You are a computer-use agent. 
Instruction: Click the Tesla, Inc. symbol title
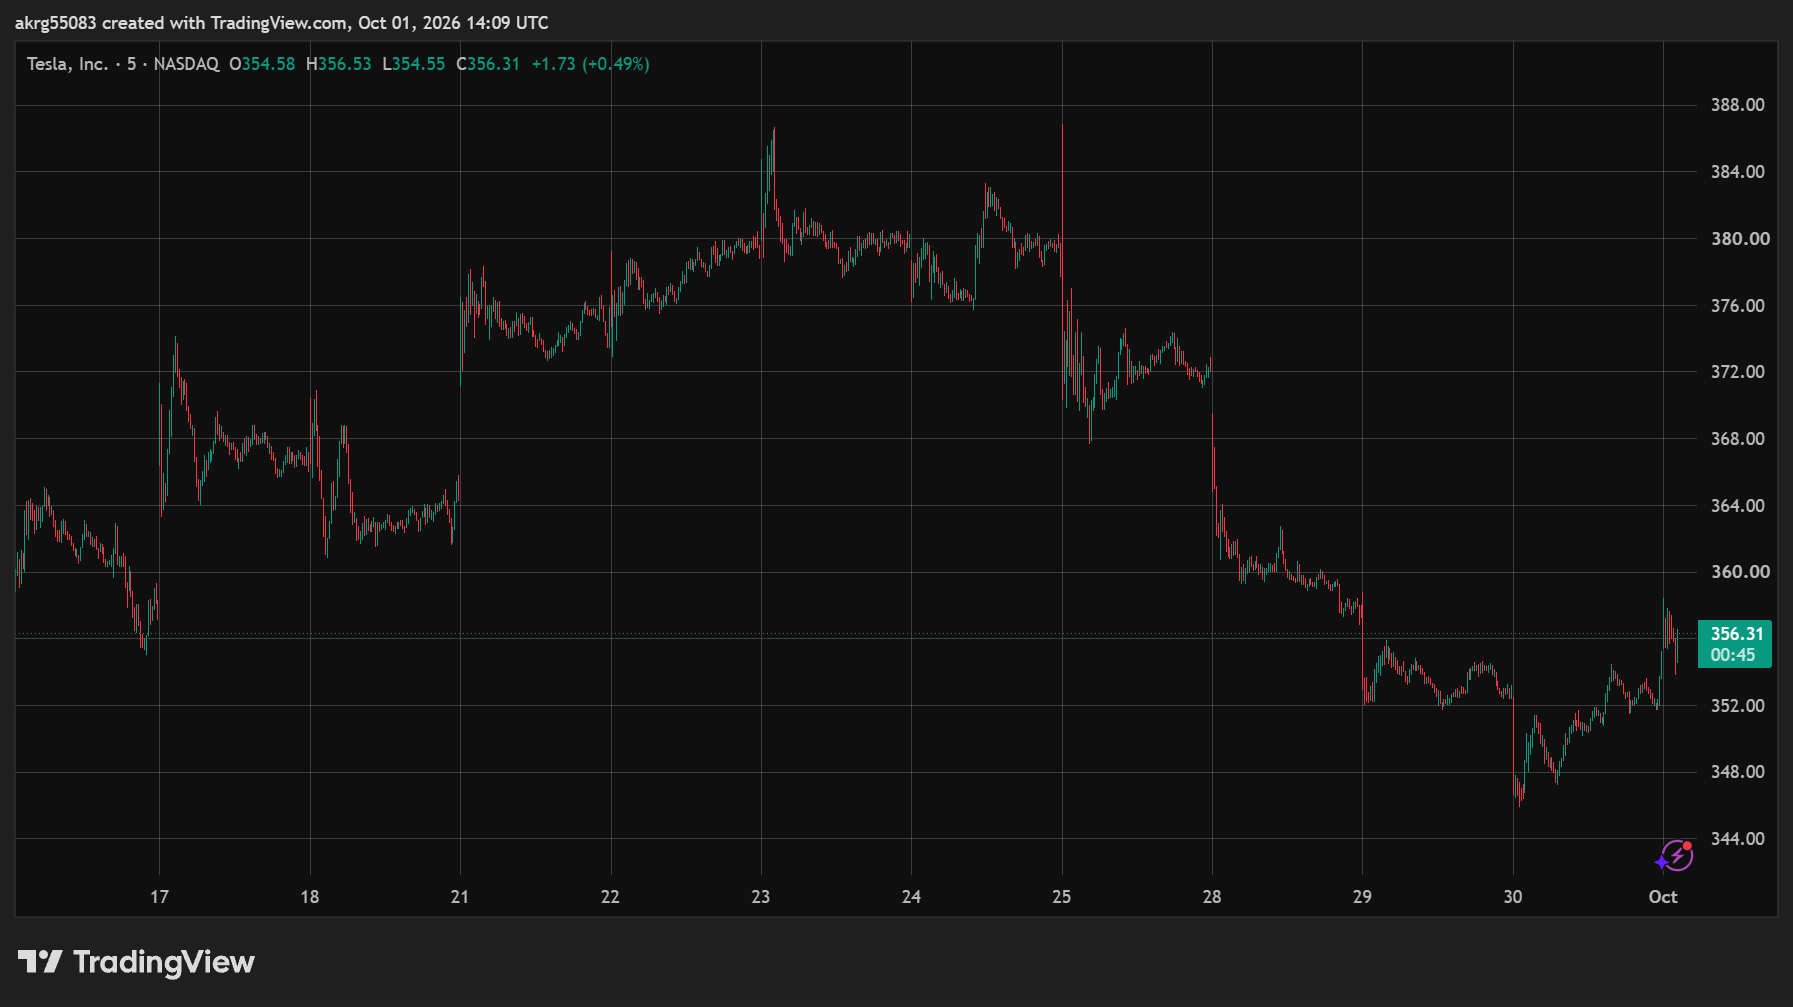pyautogui.click(x=67, y=64)
